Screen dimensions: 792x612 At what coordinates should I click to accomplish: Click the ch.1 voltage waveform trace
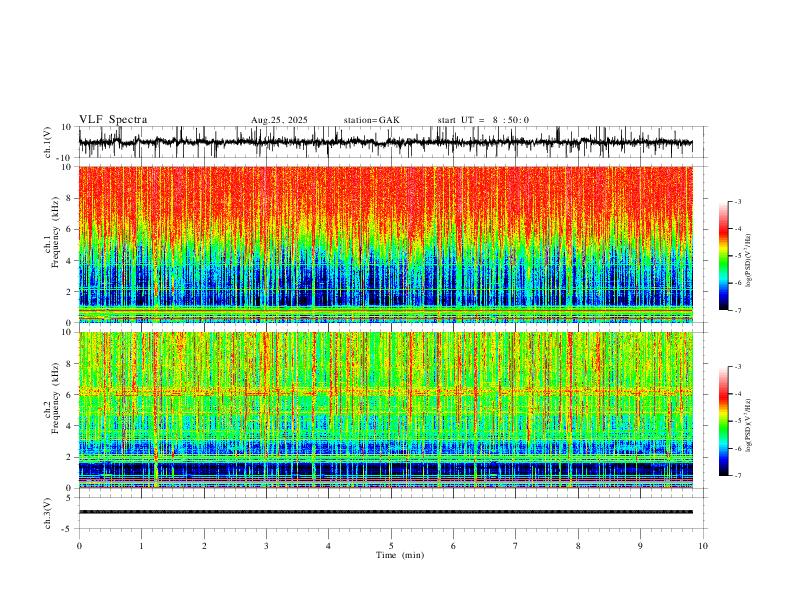385,142
